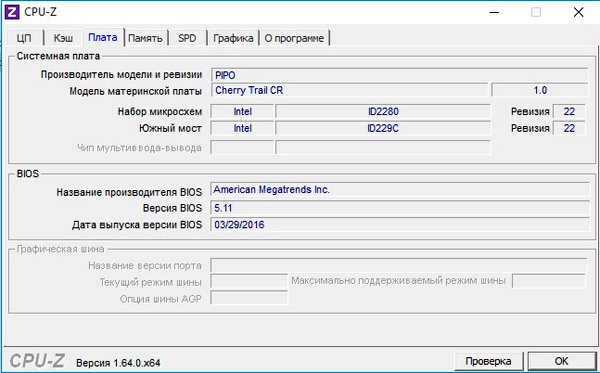Show the О программе tab
Viewport: 600px width, 373px height.
pyautogui.click(x=294, y=38)
